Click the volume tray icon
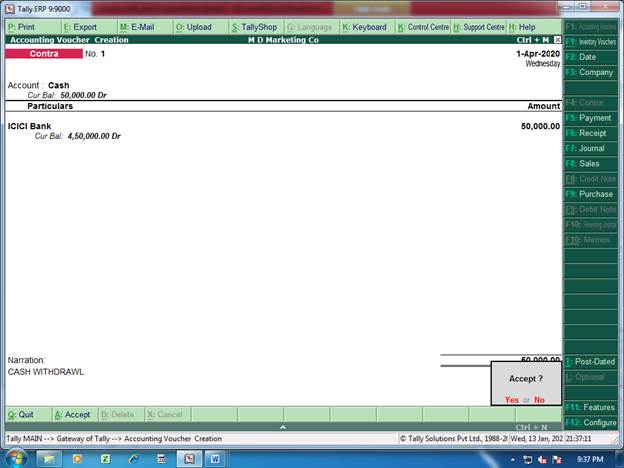Screen dimensions: 624x468 click(542, 460)
